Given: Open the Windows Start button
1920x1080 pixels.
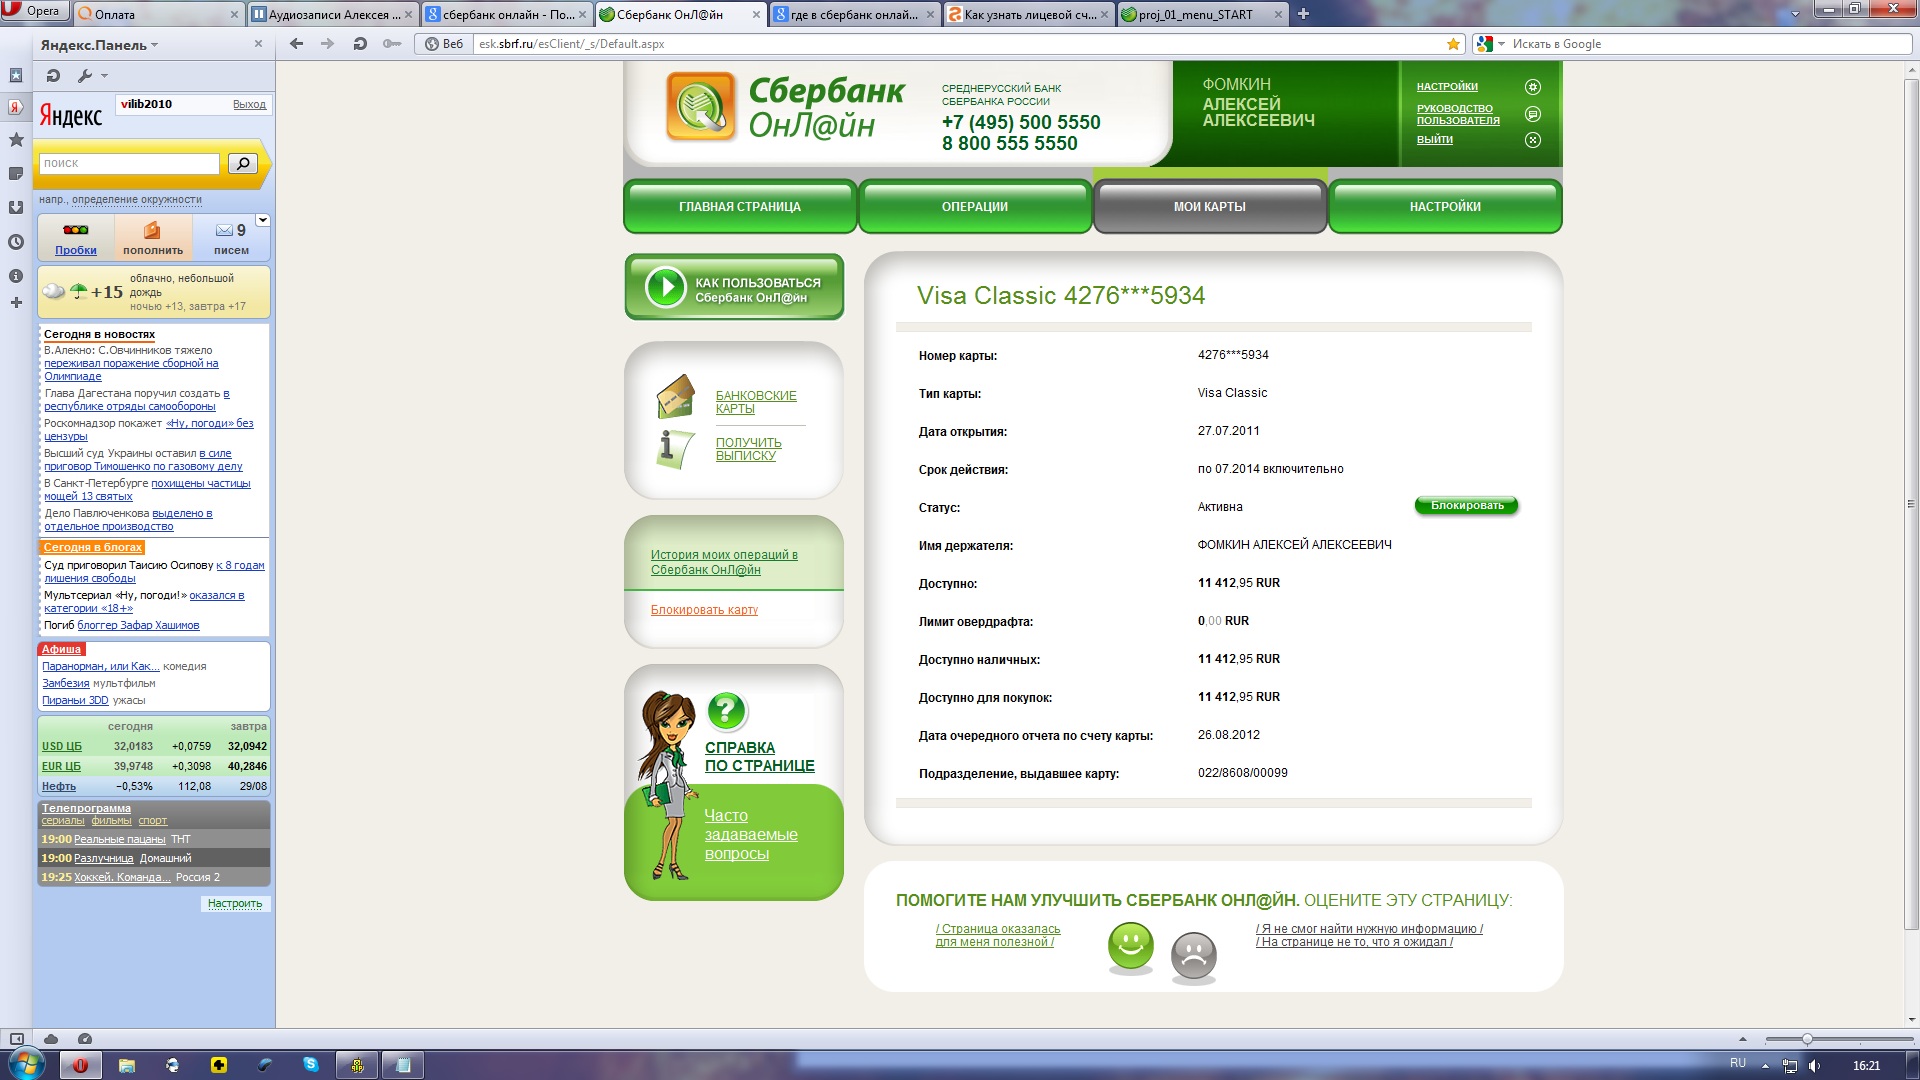Looking at the screenshot, I should click(x=26, y=1063).
